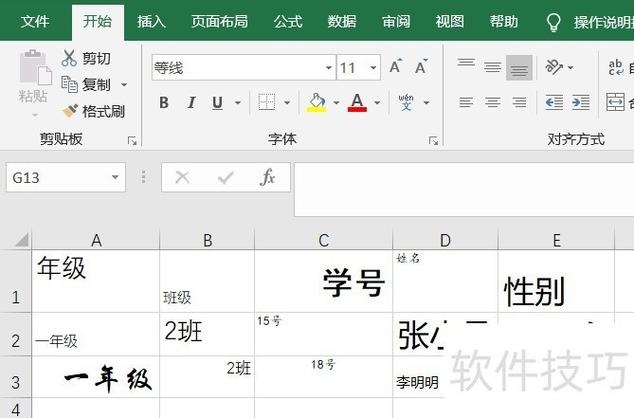Select column C header
The height and width of the screenshot is (418, 634).
pyautogui.click(x=323, y=240)
